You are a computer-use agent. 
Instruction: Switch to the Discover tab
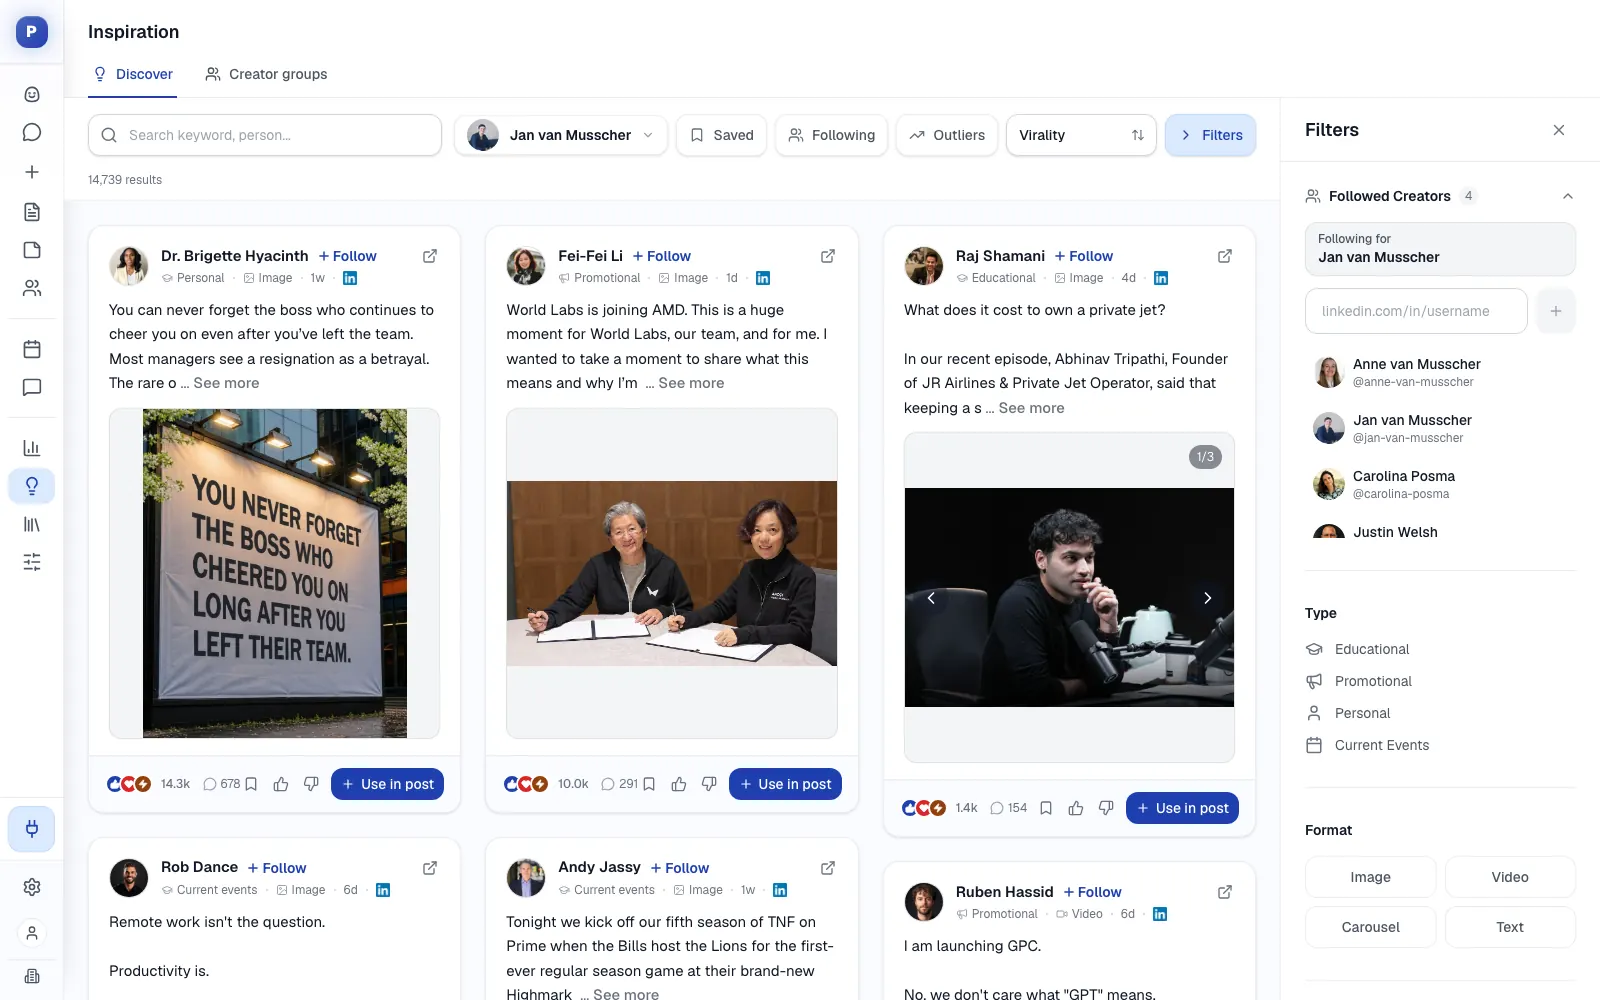click(133, 74)
